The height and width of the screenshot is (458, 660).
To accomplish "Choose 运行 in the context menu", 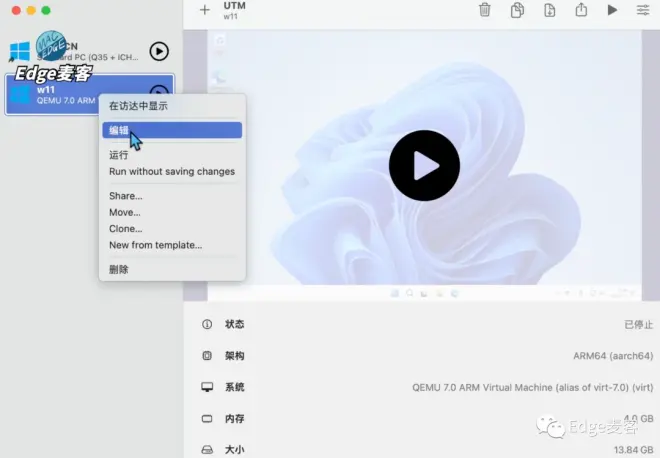I will pos(172,155).
